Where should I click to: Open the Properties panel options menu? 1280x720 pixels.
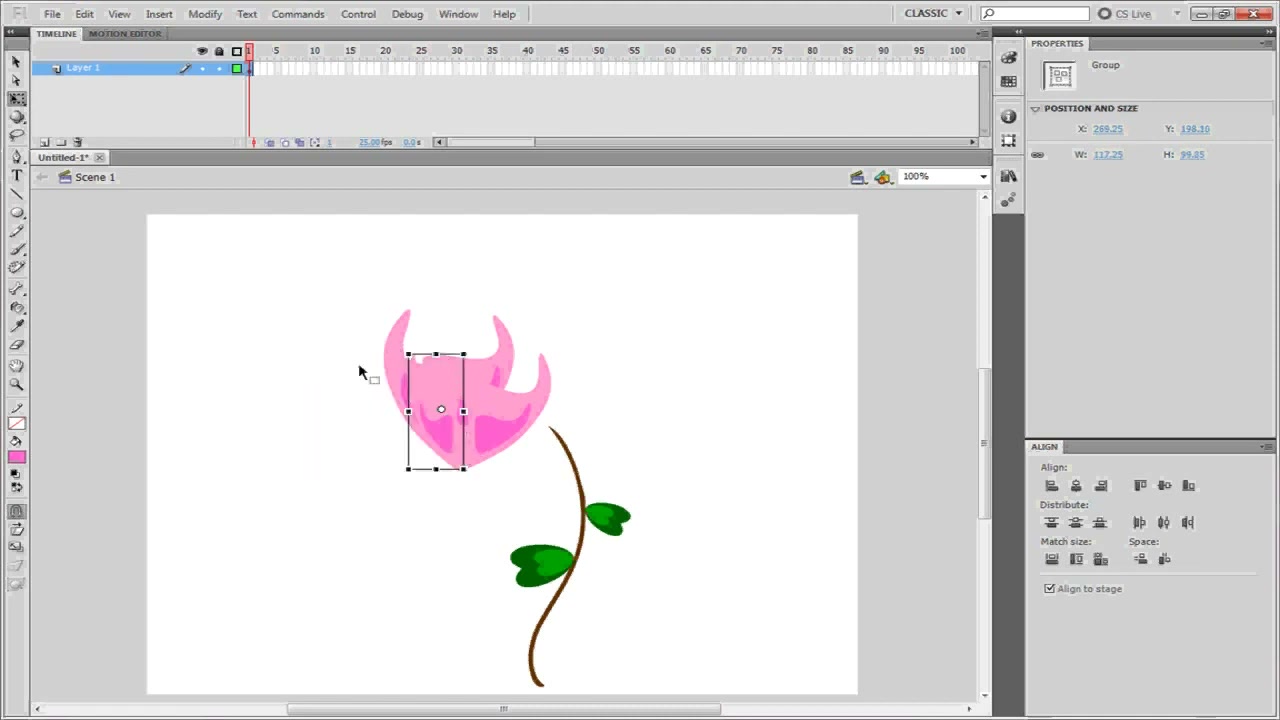[x=1267, y=44]
